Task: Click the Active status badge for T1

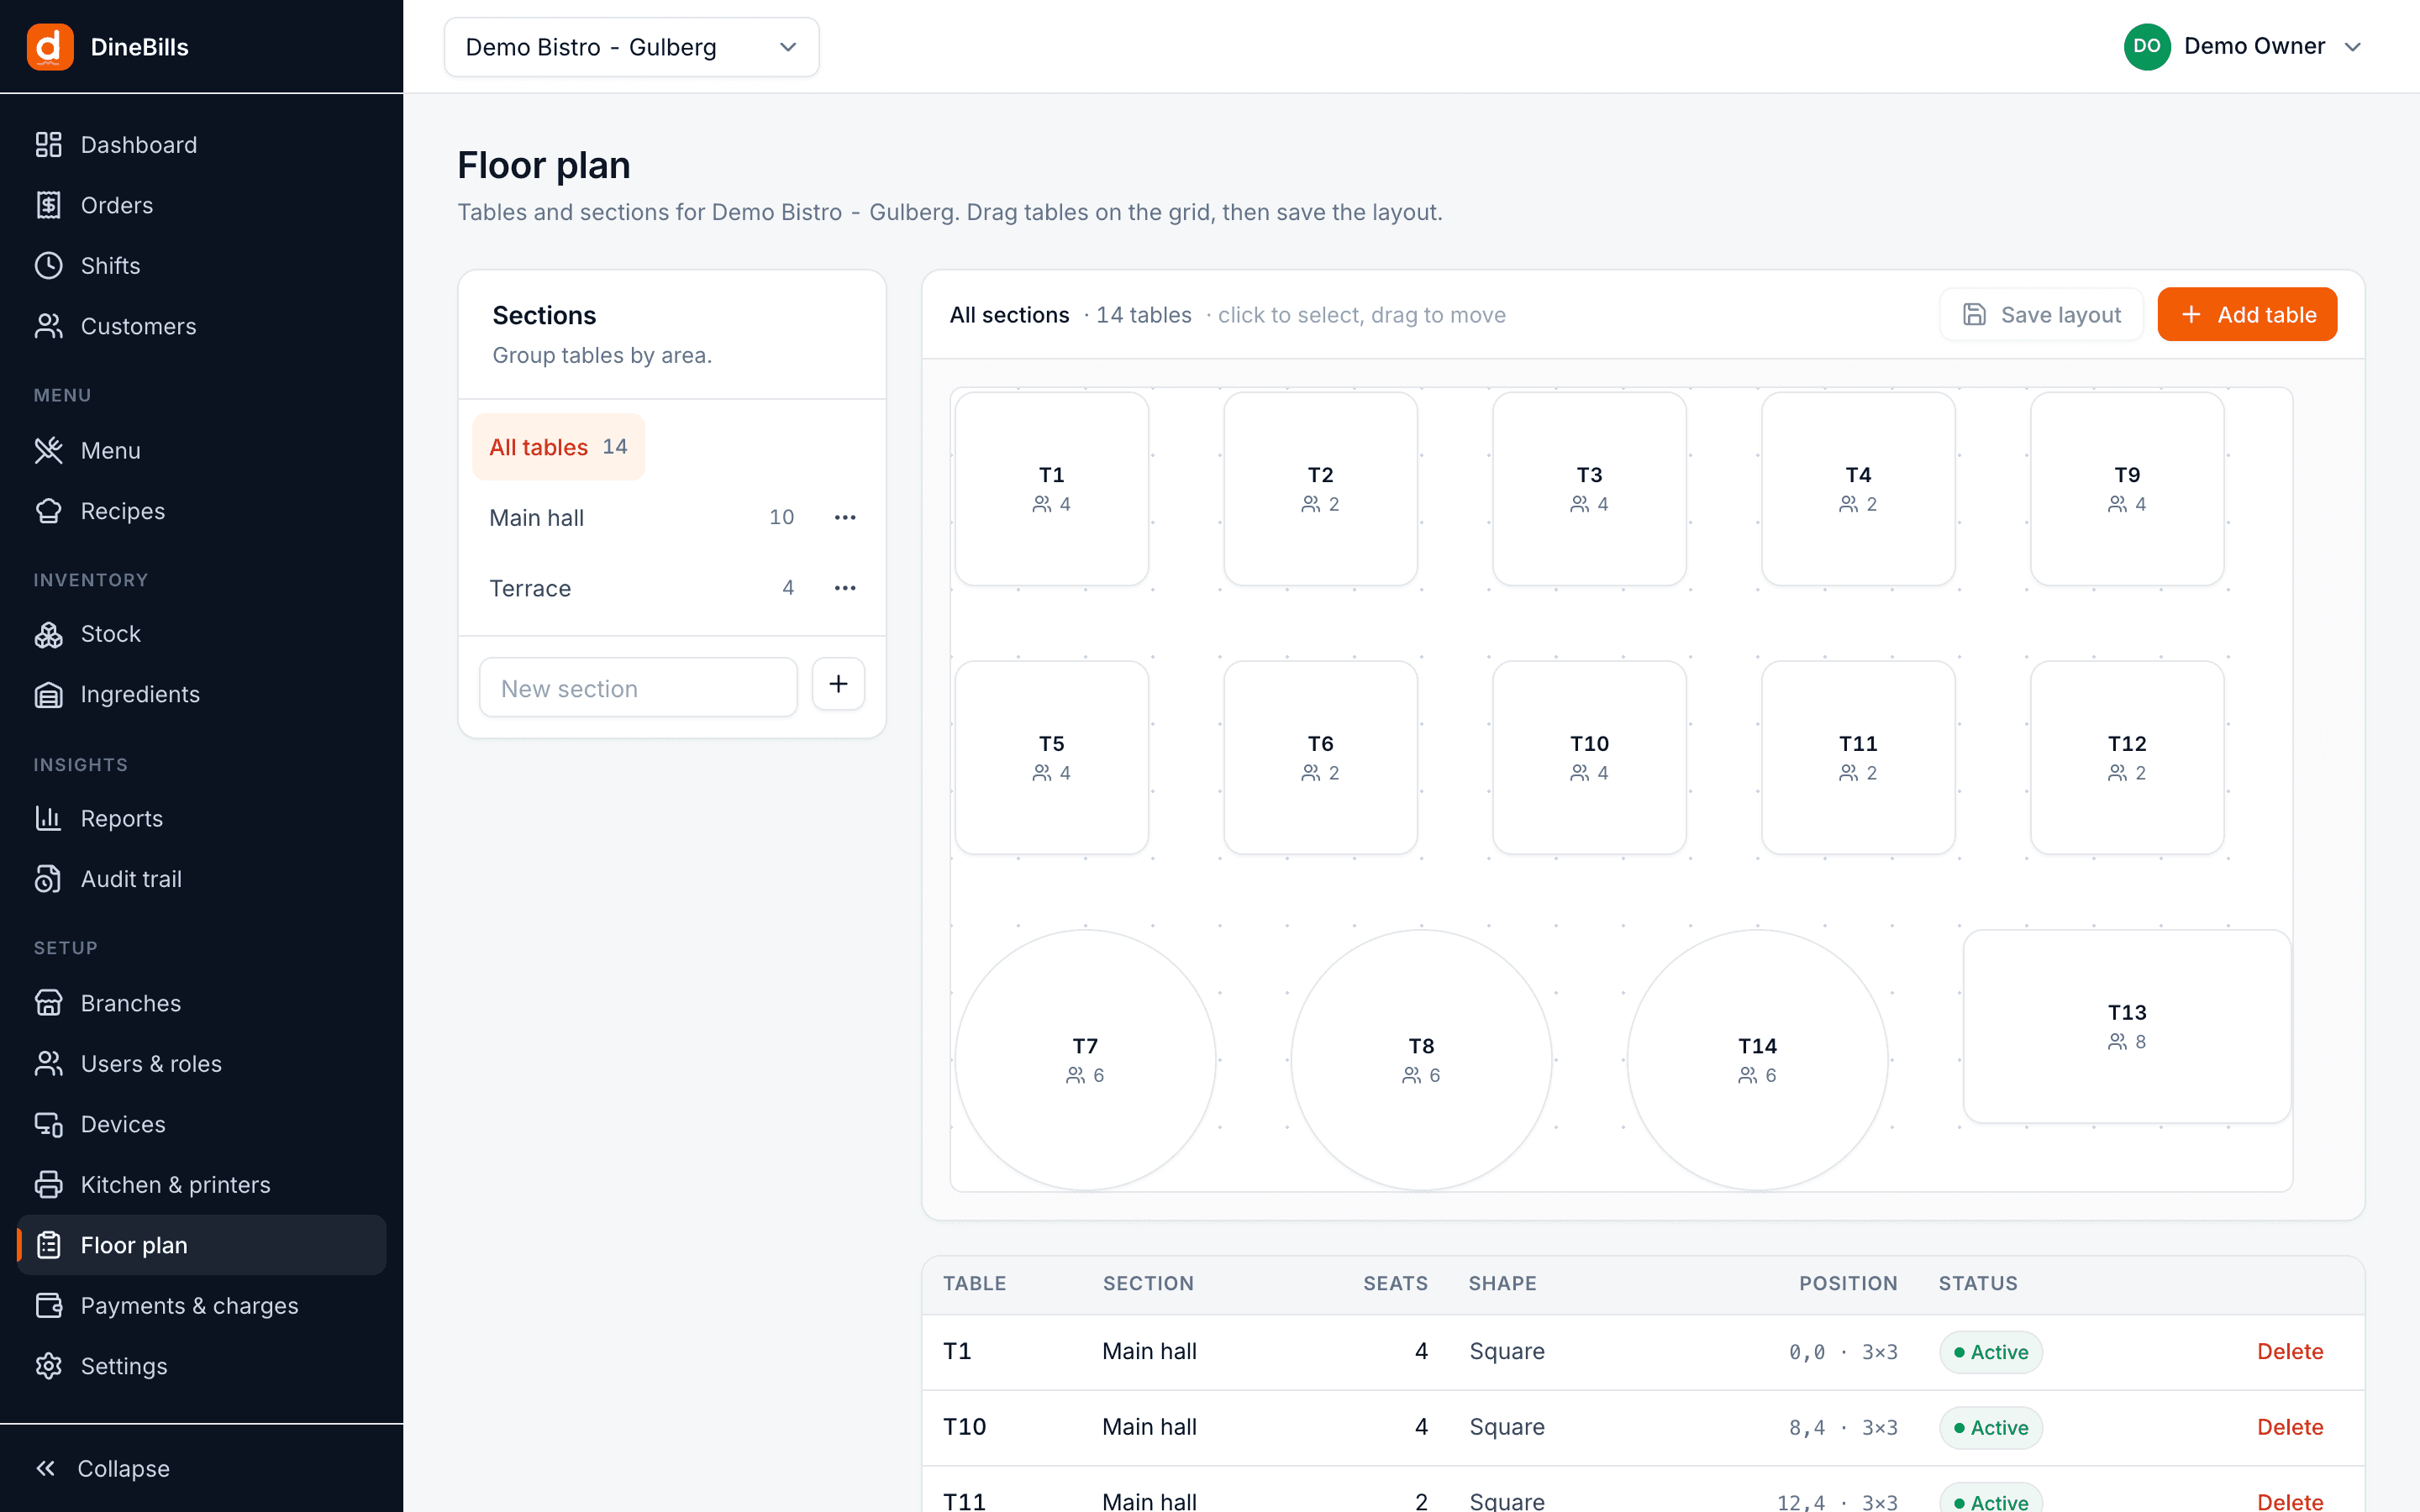Action: [x=1991, y=1352]
